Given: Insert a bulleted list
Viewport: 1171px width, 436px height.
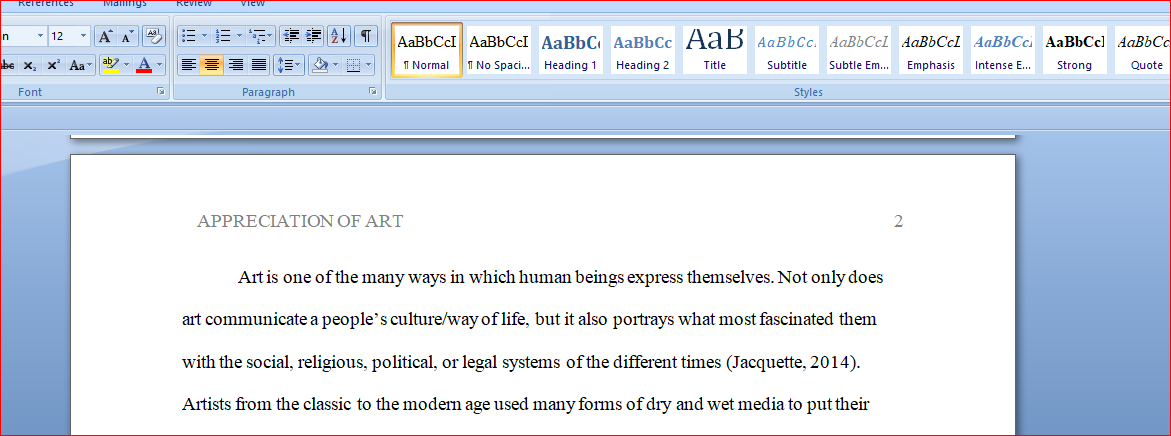Looking at the screenshot, I should [189, 36].
